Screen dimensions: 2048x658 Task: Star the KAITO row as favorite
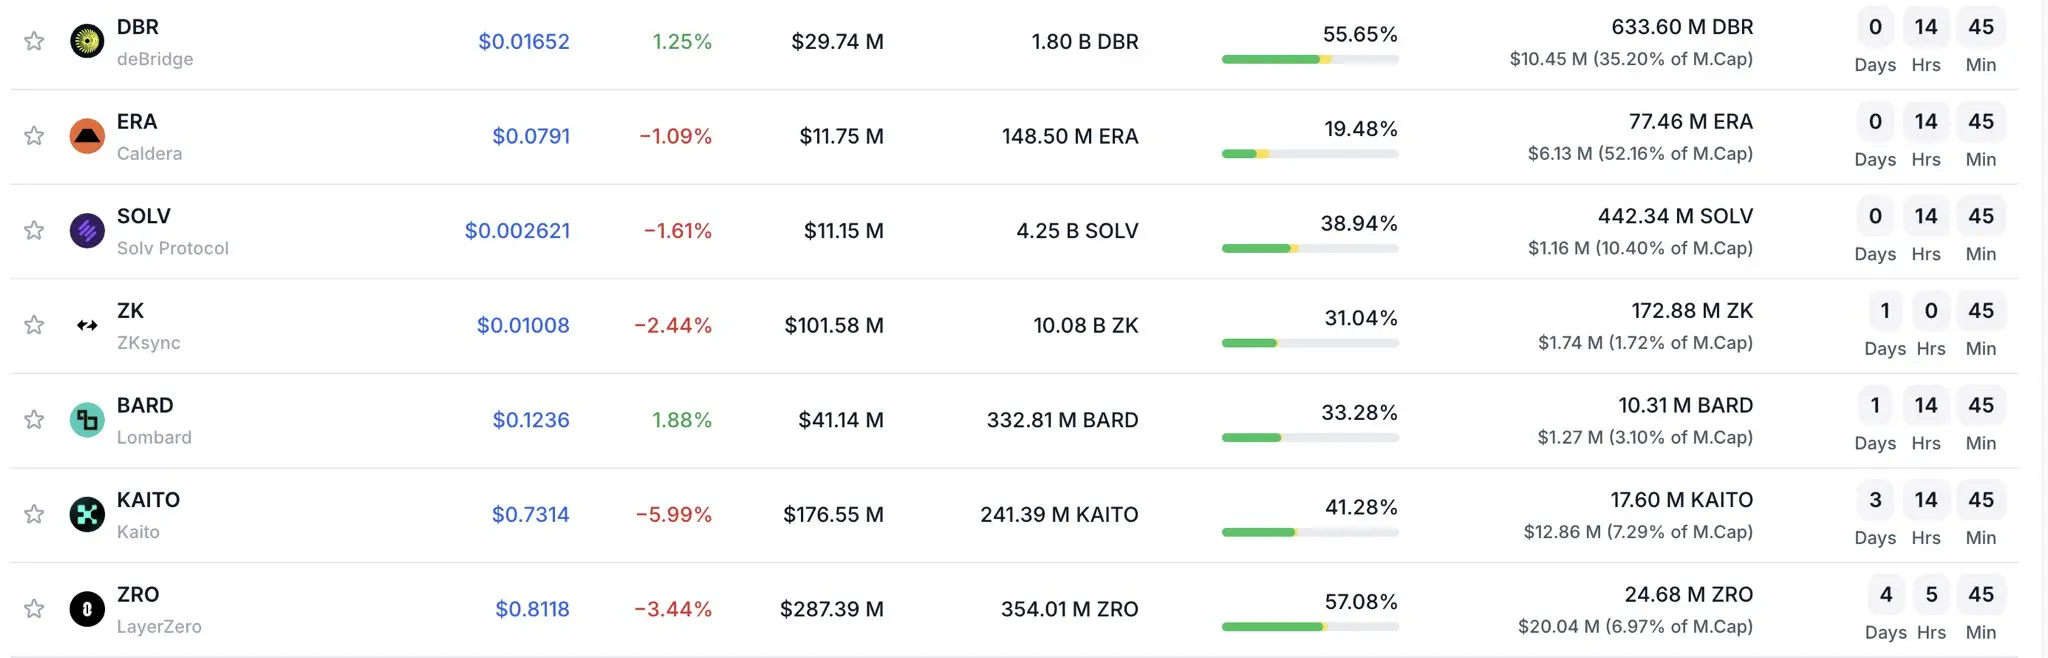(34, 514)
